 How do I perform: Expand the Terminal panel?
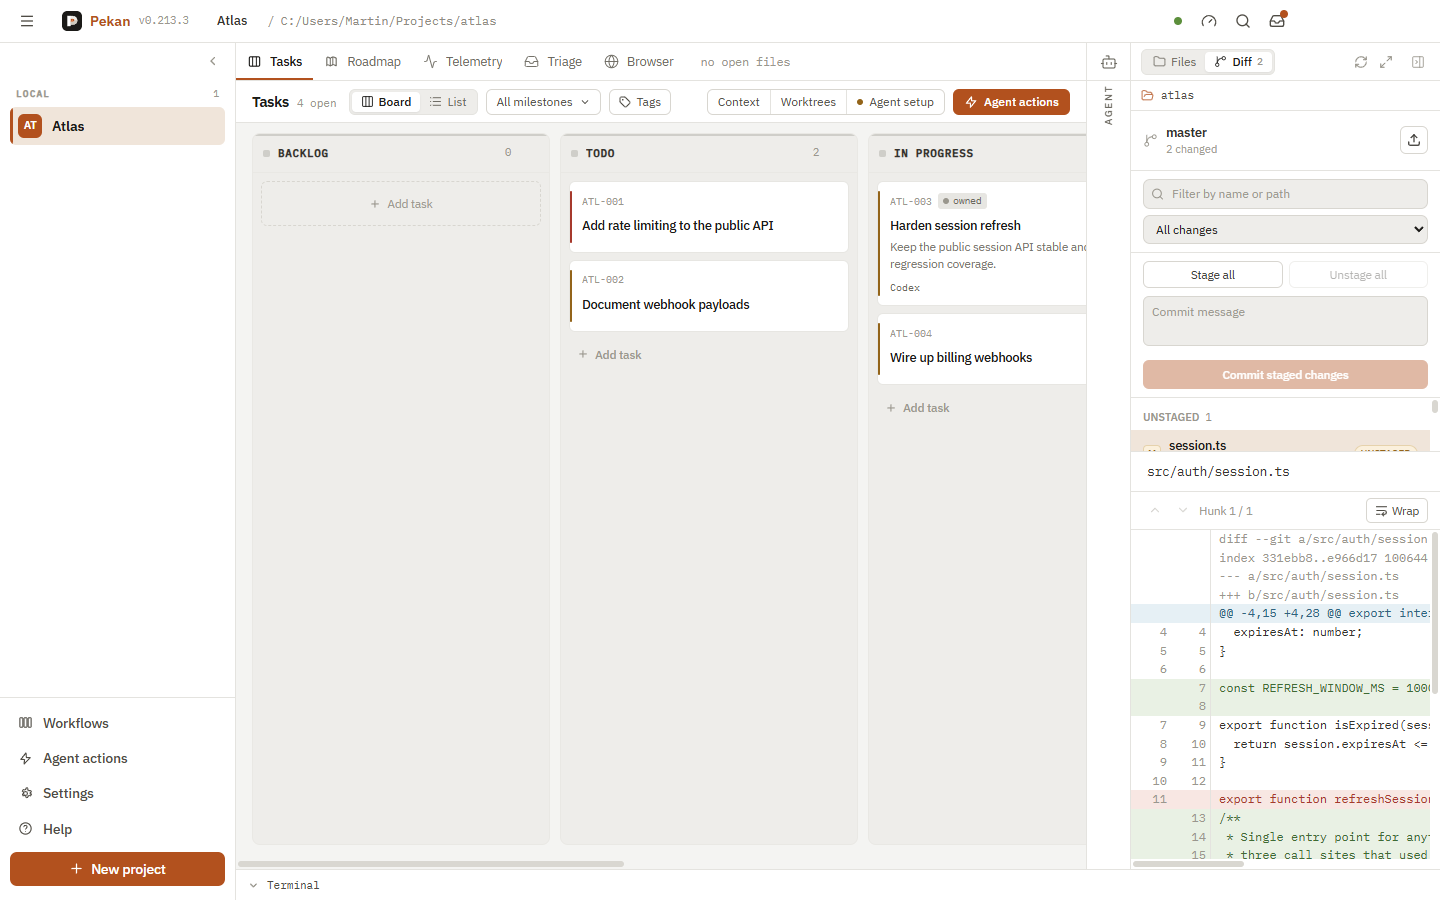(x=284, y=886)
